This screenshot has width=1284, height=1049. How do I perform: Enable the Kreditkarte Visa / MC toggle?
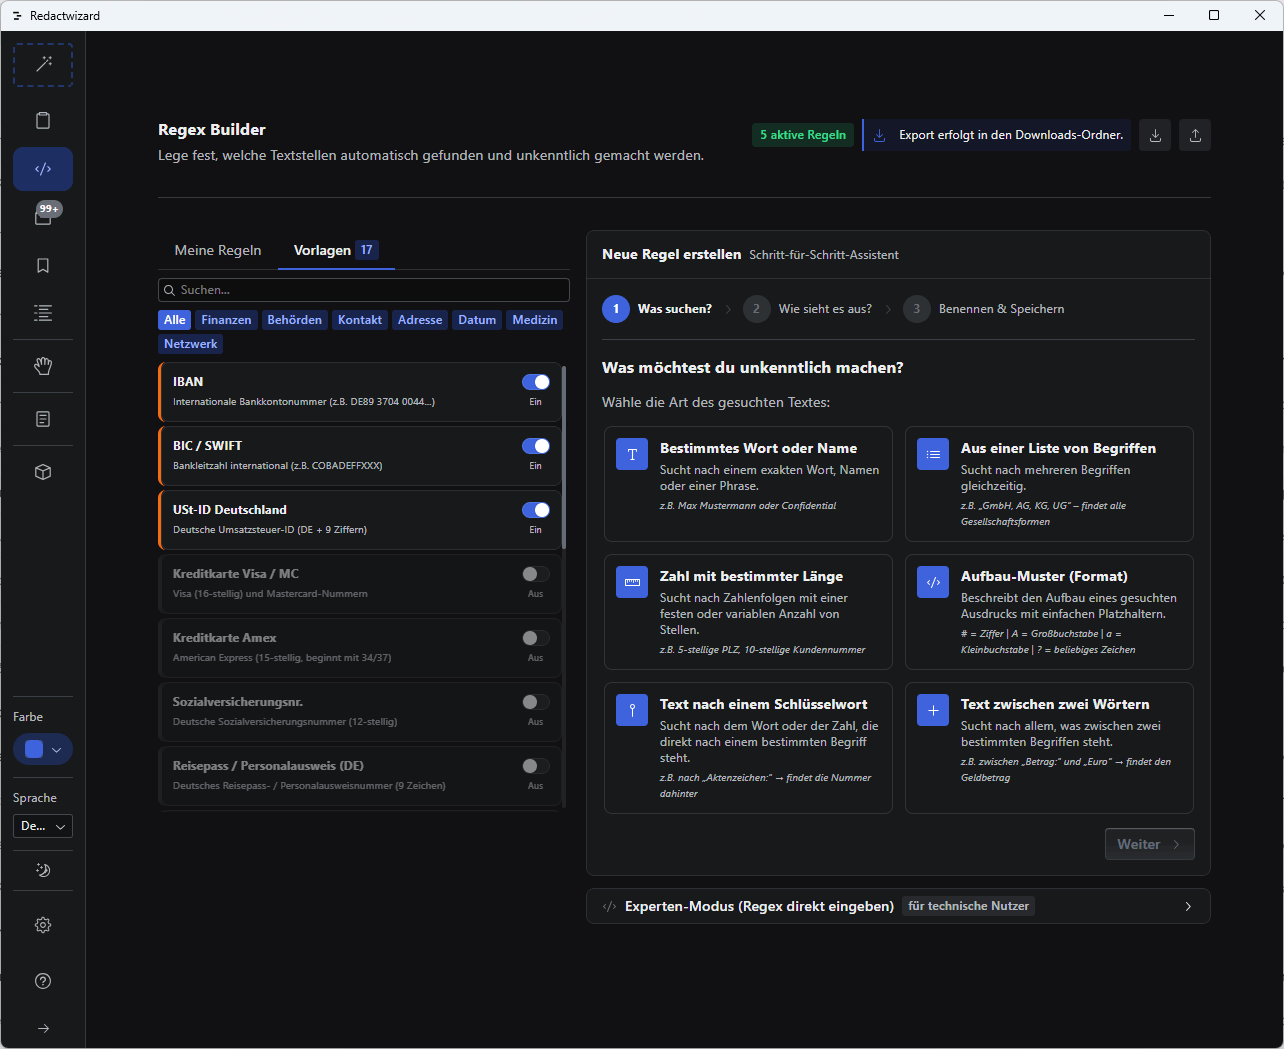536,574
